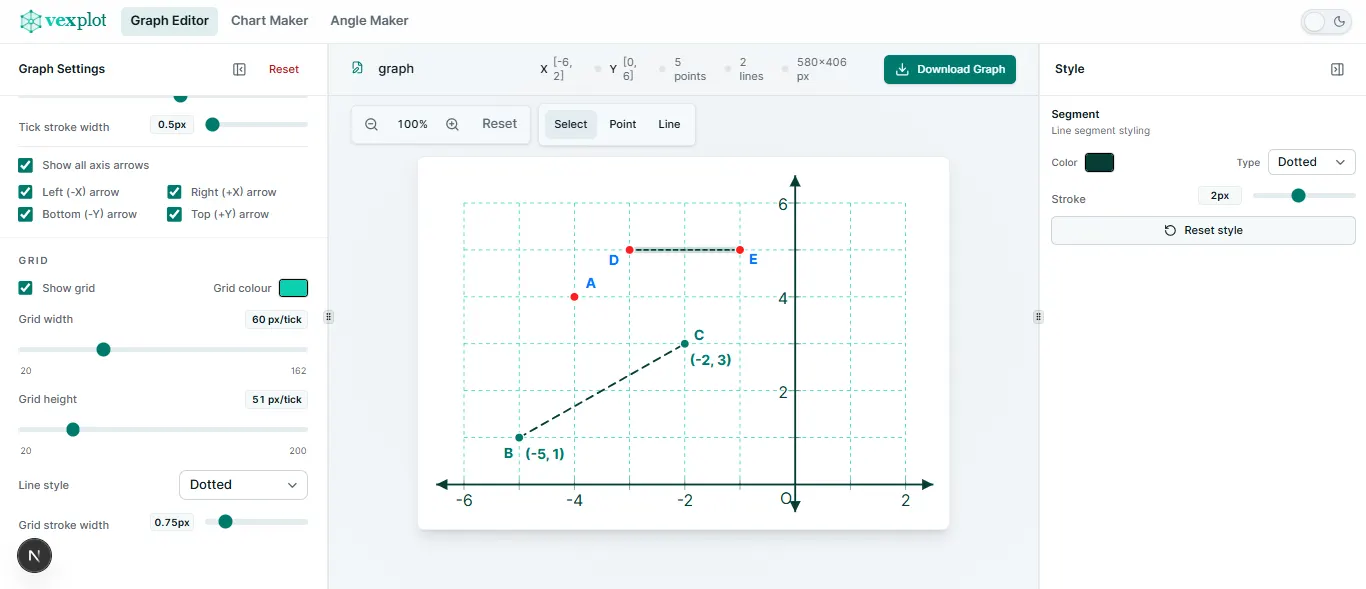Click the "(-5, 1)" coordinate label
Viewport: 1366px width, 589px height.
click(545, 454)
